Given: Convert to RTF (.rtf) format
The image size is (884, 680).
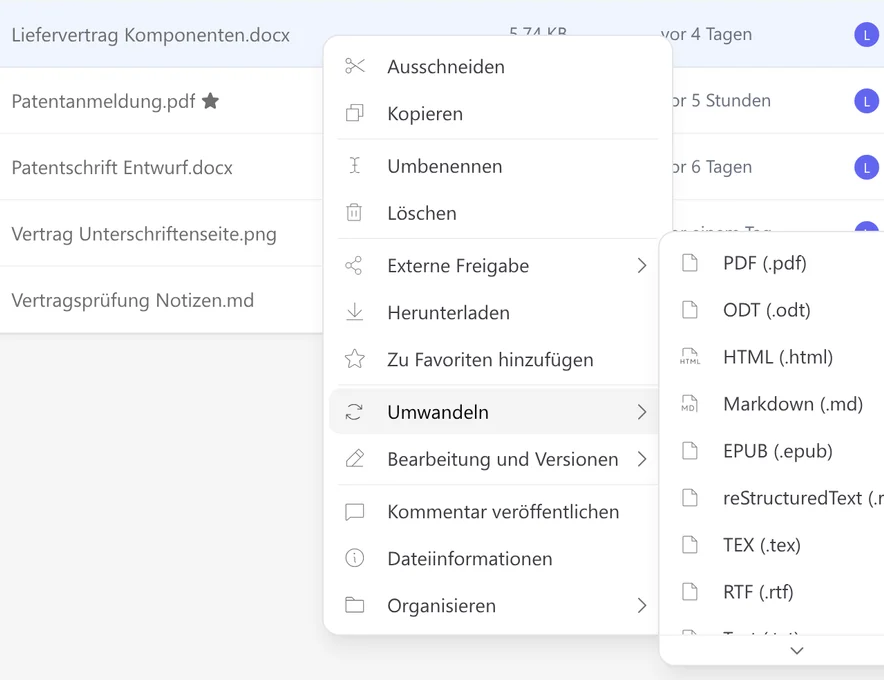Looking at the screenshot, I should click(775, 591).
